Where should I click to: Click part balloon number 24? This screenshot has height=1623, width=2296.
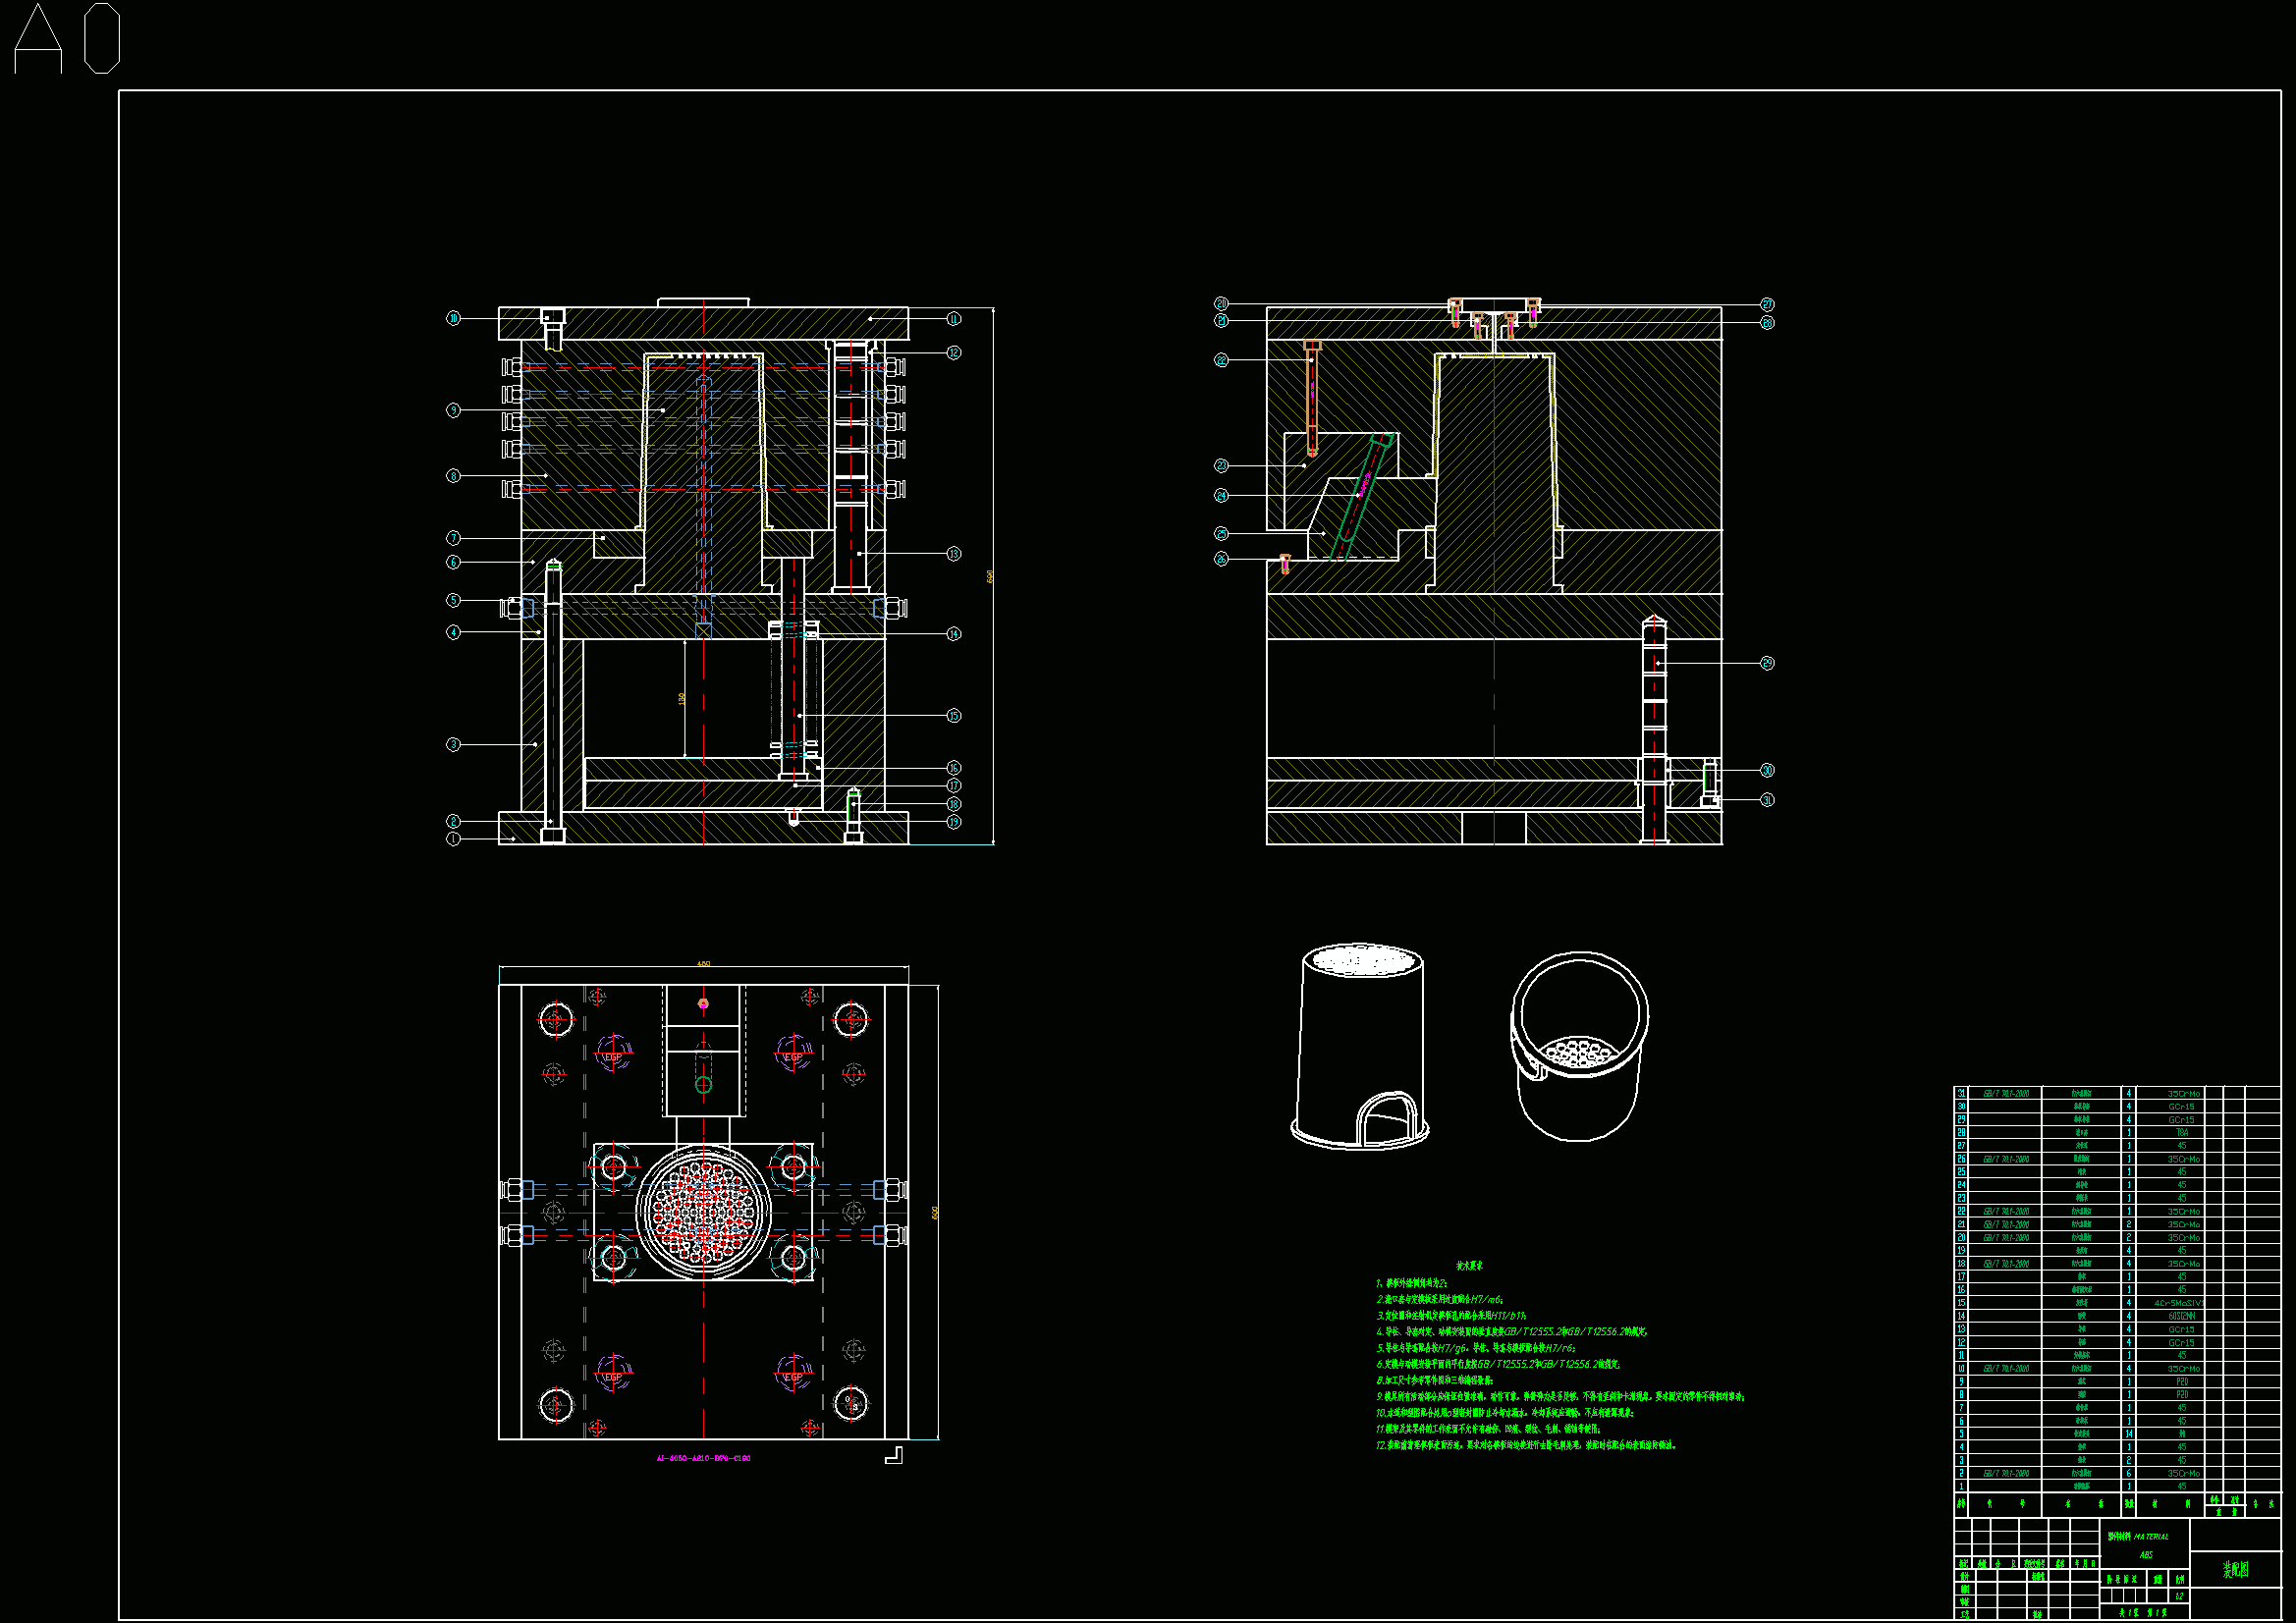[1221, 496]
